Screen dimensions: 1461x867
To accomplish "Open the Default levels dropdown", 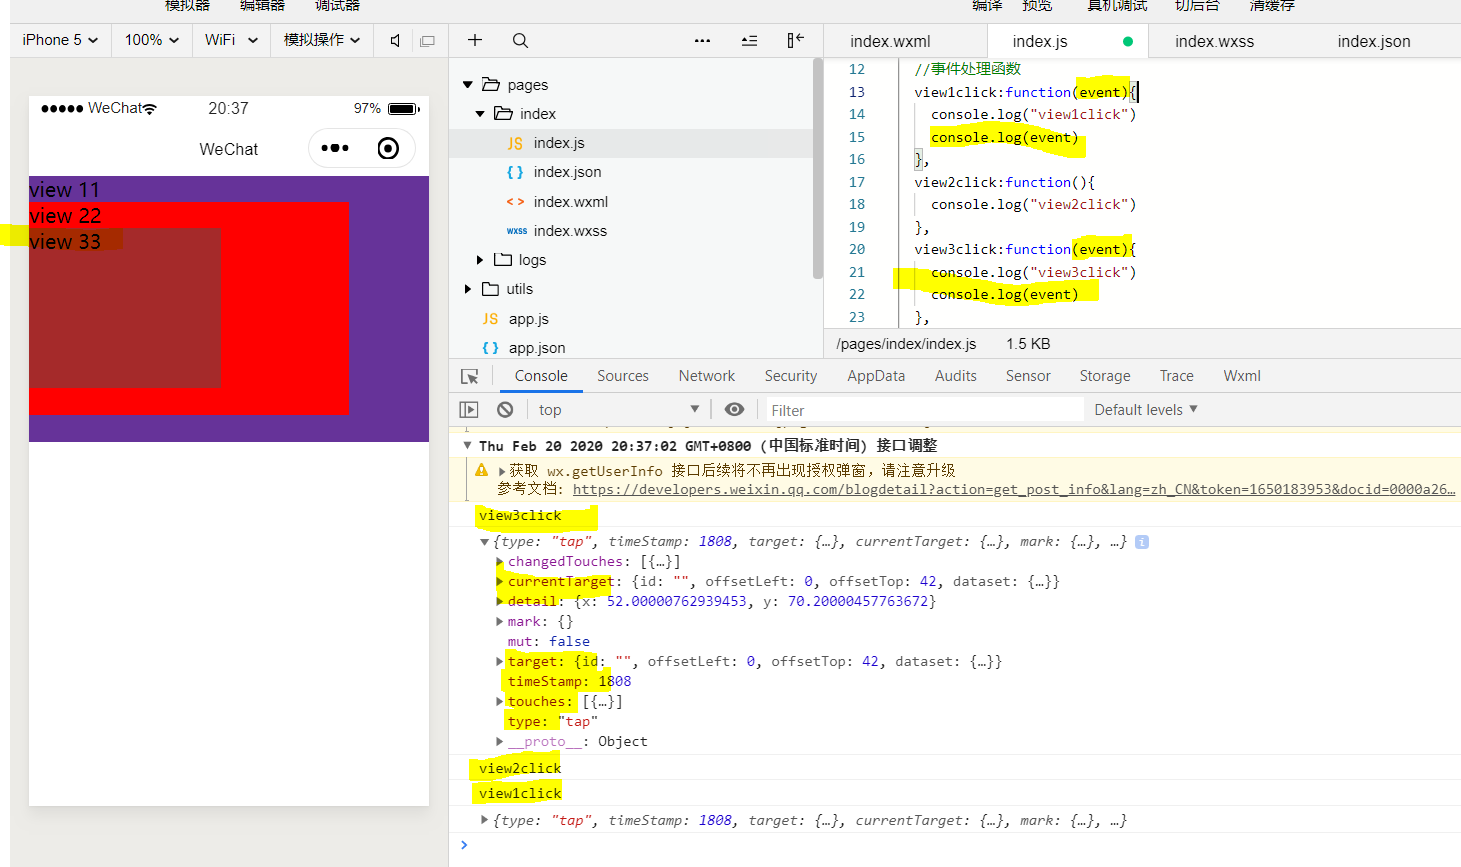I will 1141,409.
